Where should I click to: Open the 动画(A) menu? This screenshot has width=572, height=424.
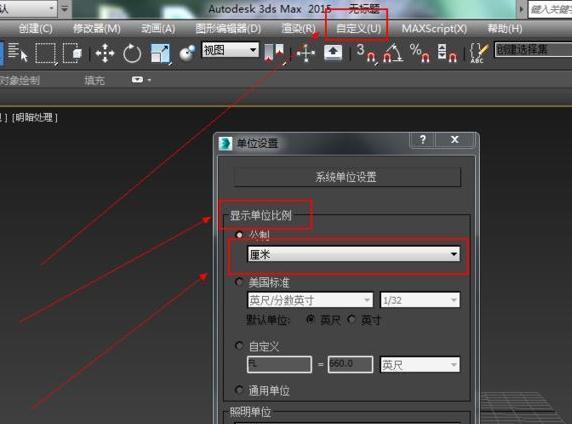tap(158, 28)
